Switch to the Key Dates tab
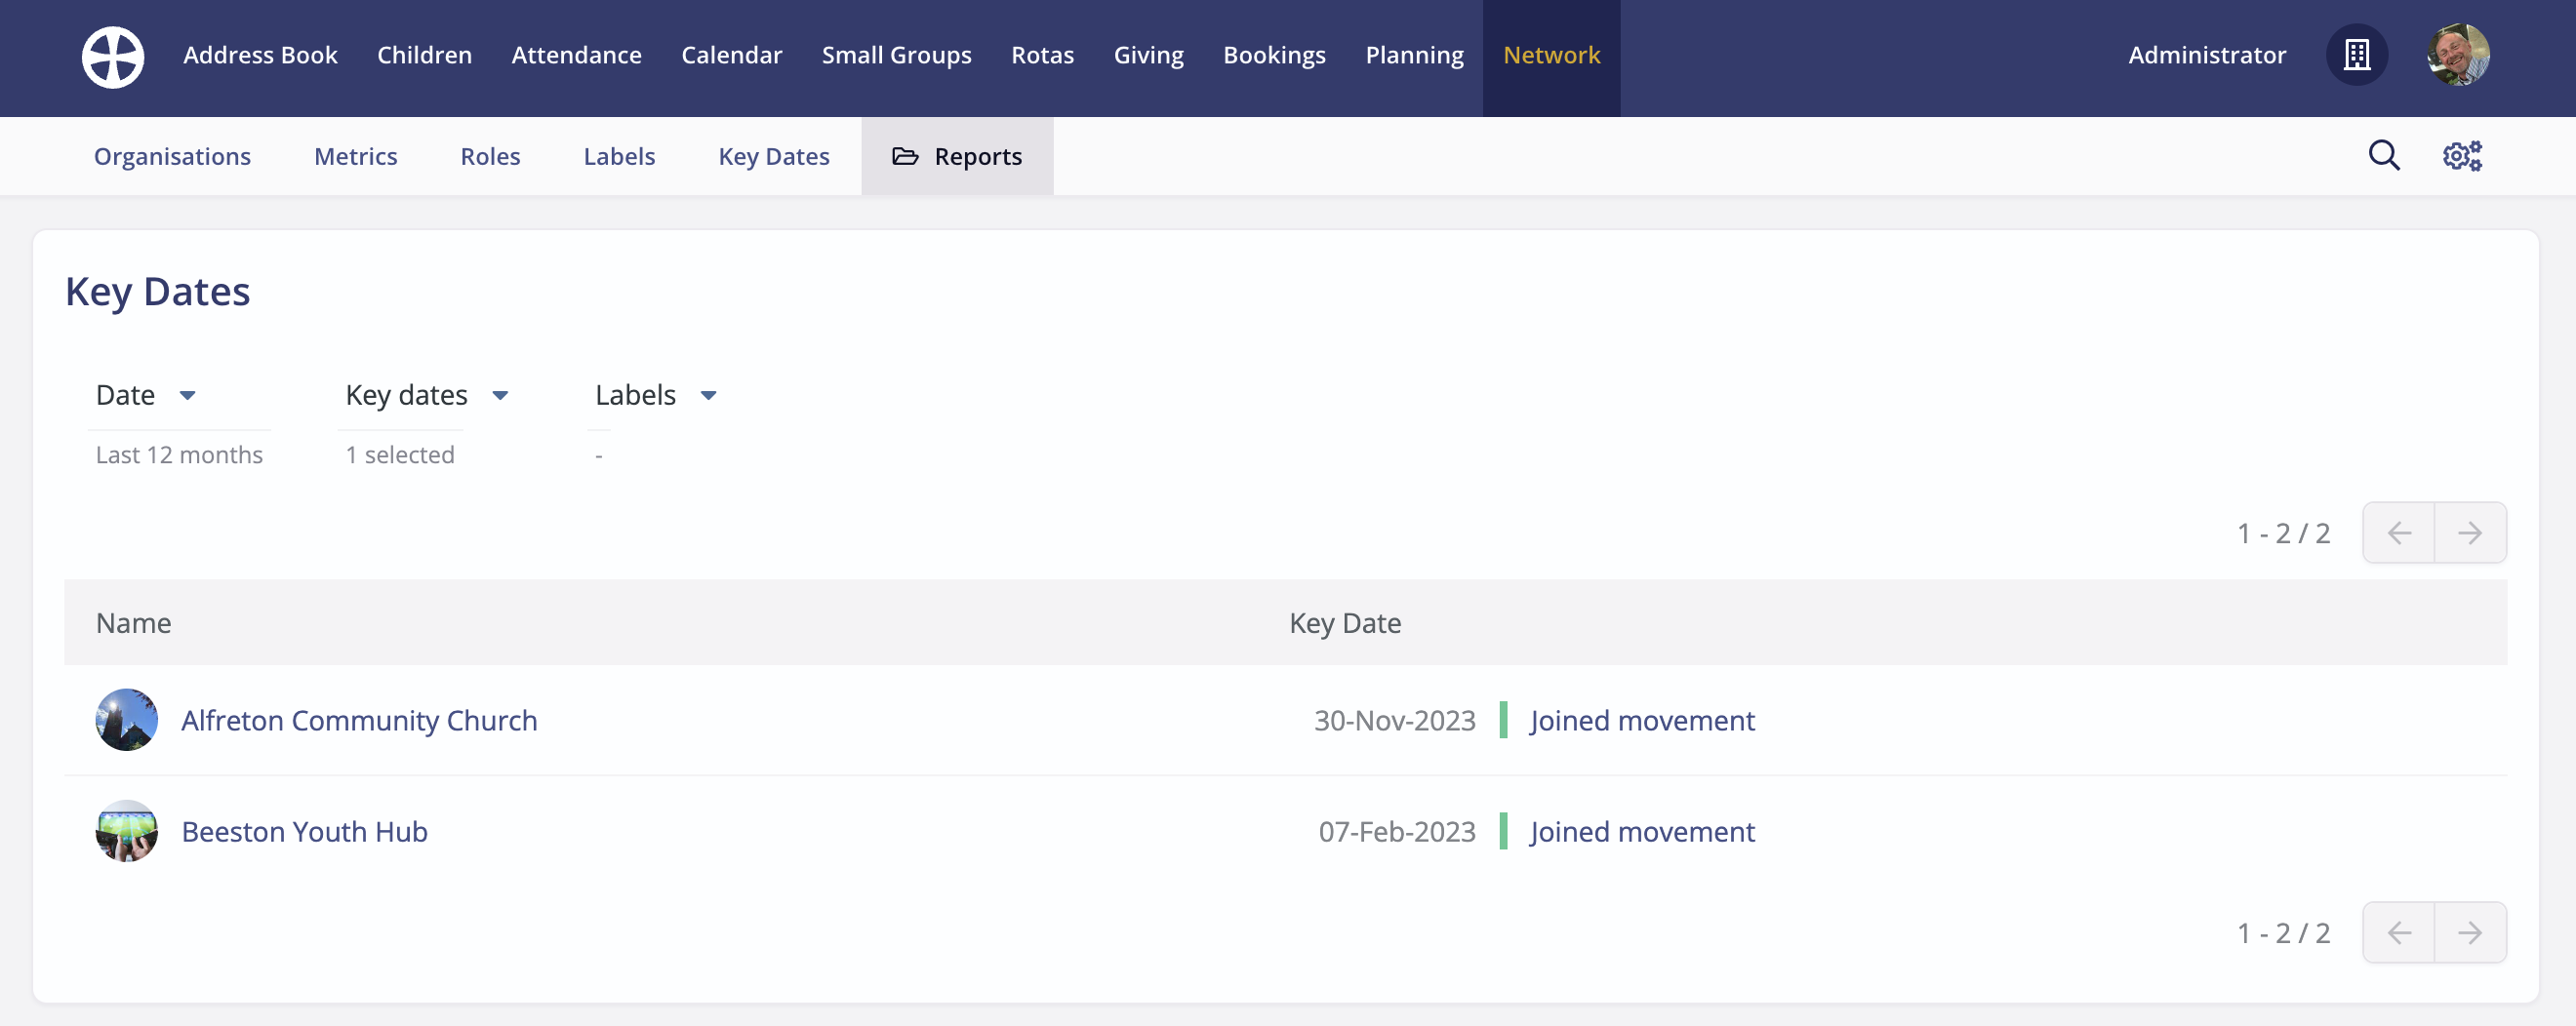Screen dimensions: 2576x1026 [773, 156]
